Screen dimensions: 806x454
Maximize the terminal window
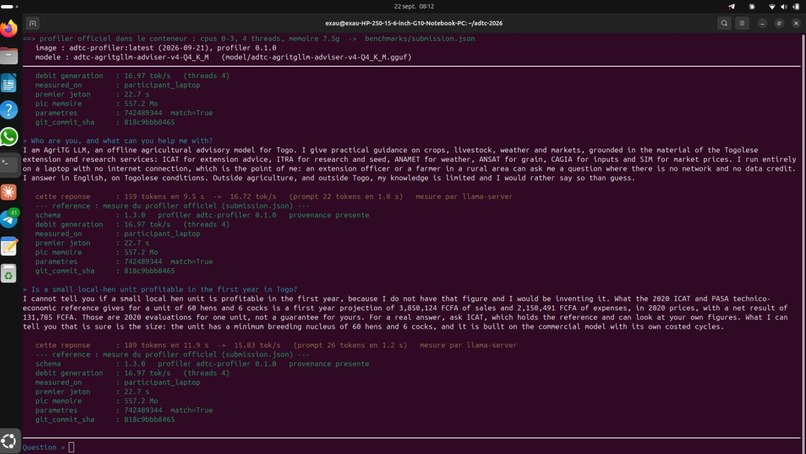click(x=779, y=23)
